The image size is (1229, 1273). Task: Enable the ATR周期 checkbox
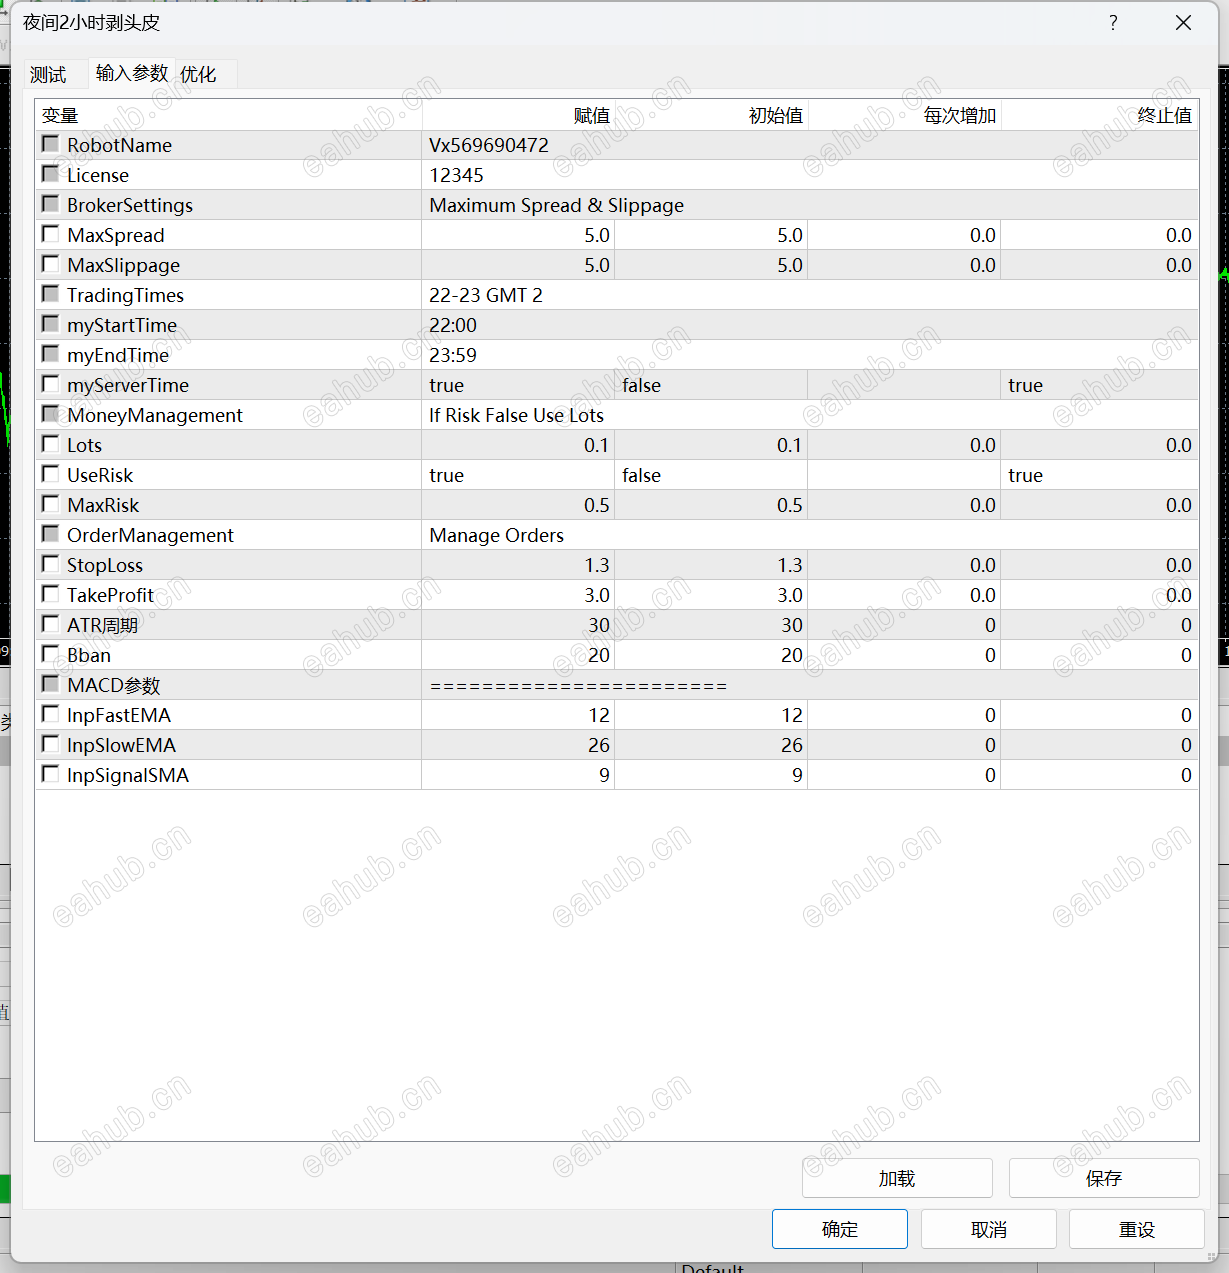point(50,624)
